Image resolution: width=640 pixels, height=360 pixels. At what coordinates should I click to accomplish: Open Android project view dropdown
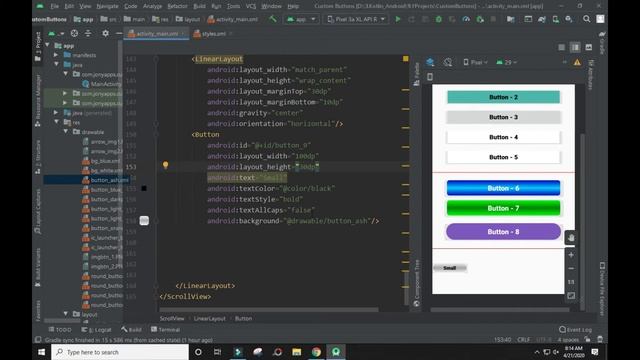(56, 33)
